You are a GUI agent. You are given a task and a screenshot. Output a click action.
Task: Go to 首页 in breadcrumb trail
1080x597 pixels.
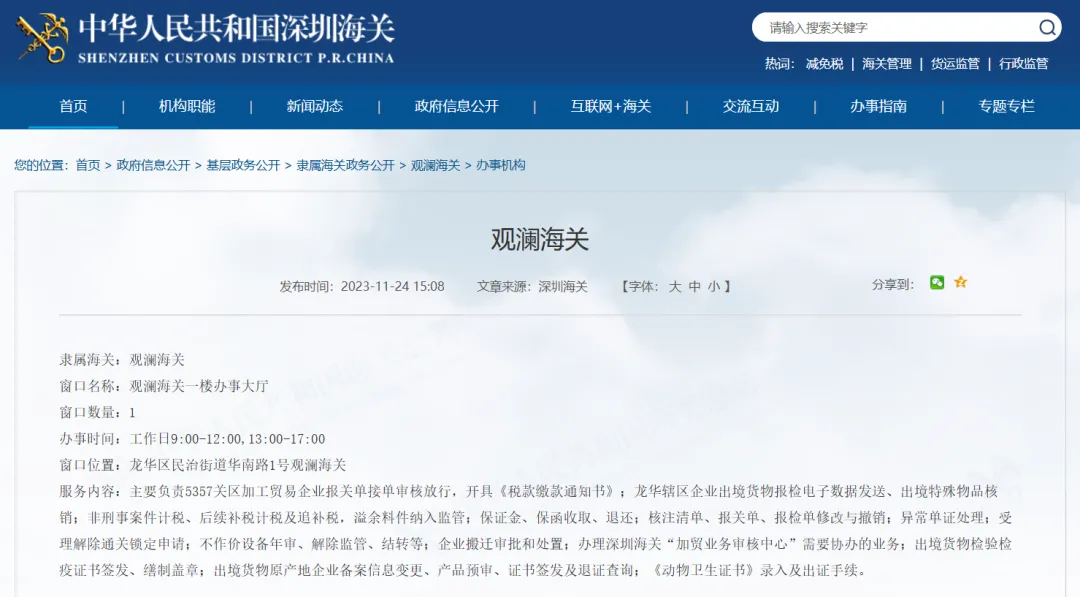pos(87,165)
